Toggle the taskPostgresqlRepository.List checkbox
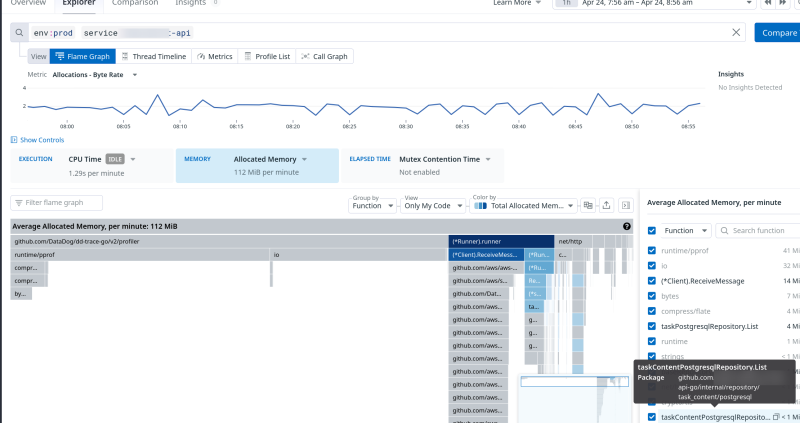Image resolution: width=800 pixels, height=423 pixels. click(652, 326)
